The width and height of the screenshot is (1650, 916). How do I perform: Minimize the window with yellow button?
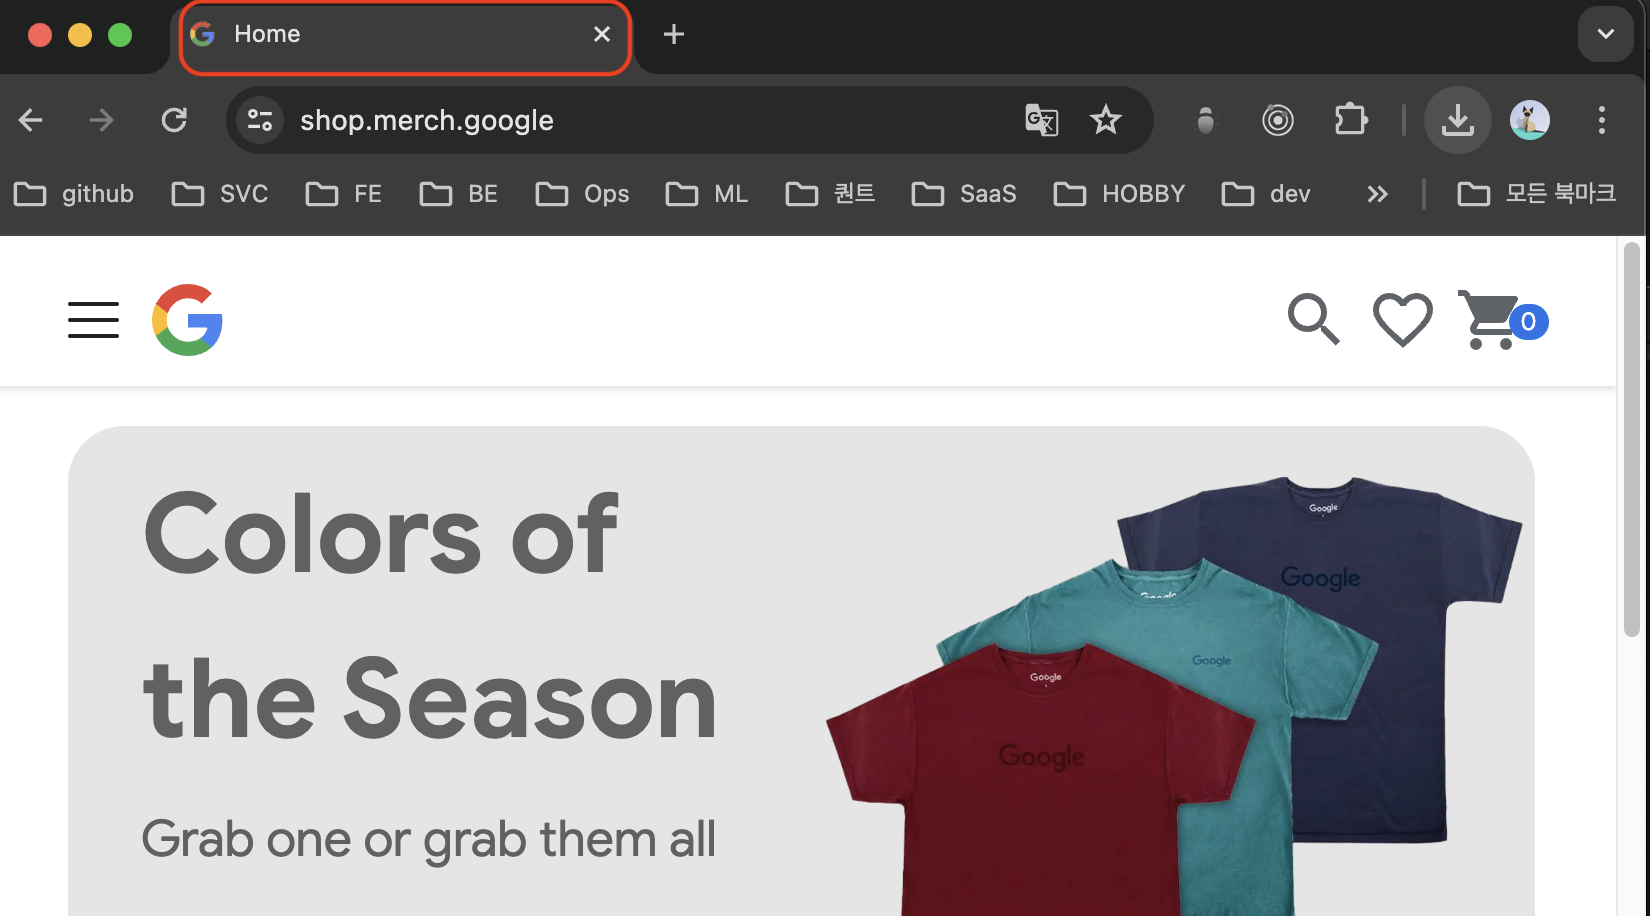pos(80,35)
